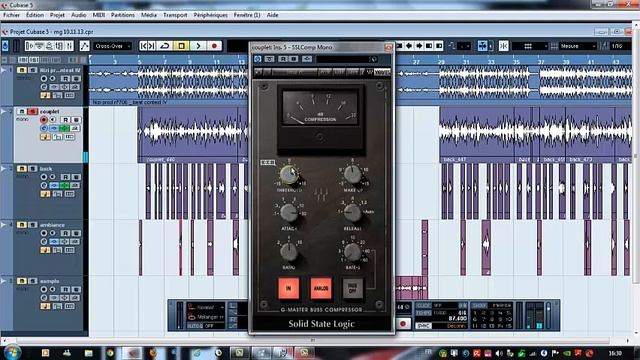Solo the ambiance track
Image resolution: width=640 pixels, height=360 pixels.
33,225
